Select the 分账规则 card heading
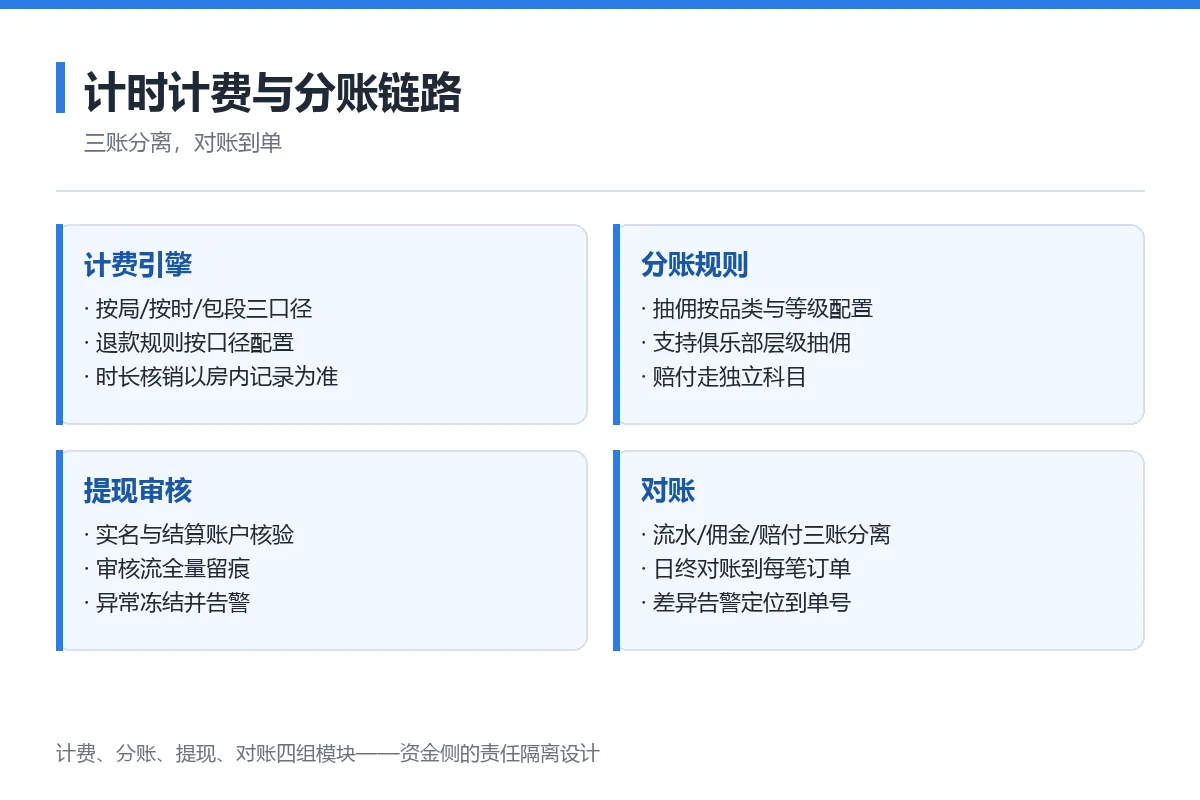Screen dimensions: 1200x800 point(695,265)
